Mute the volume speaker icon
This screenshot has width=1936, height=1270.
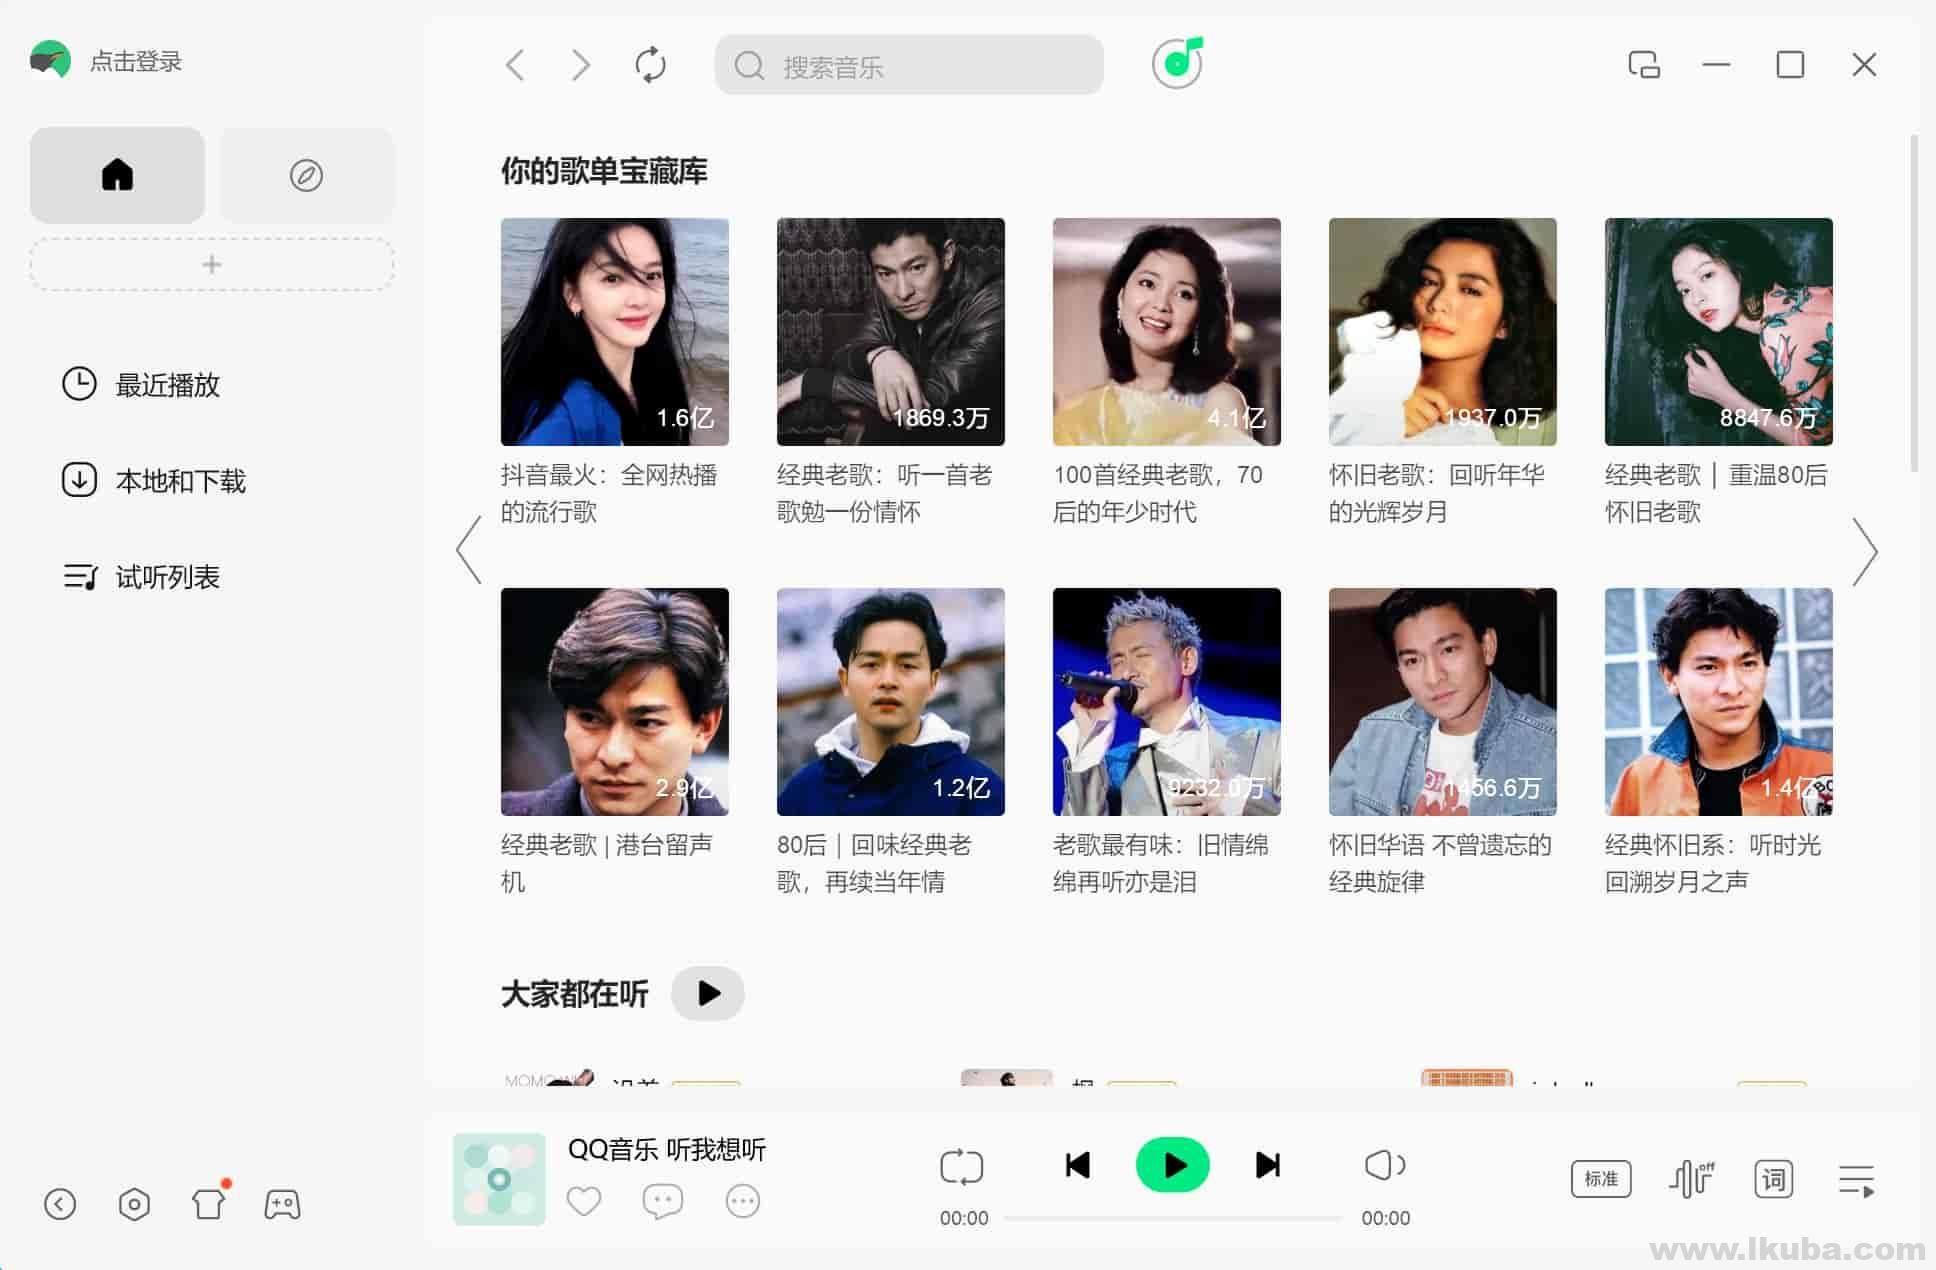point(1385,1165)
